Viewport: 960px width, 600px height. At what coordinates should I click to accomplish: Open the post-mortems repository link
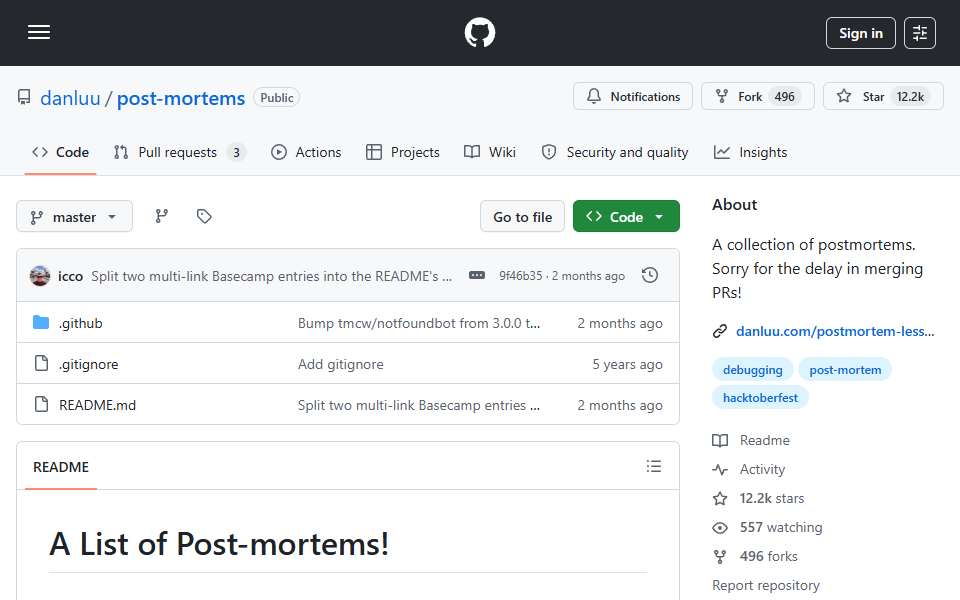pyautogui.click(x=181, y=98)
